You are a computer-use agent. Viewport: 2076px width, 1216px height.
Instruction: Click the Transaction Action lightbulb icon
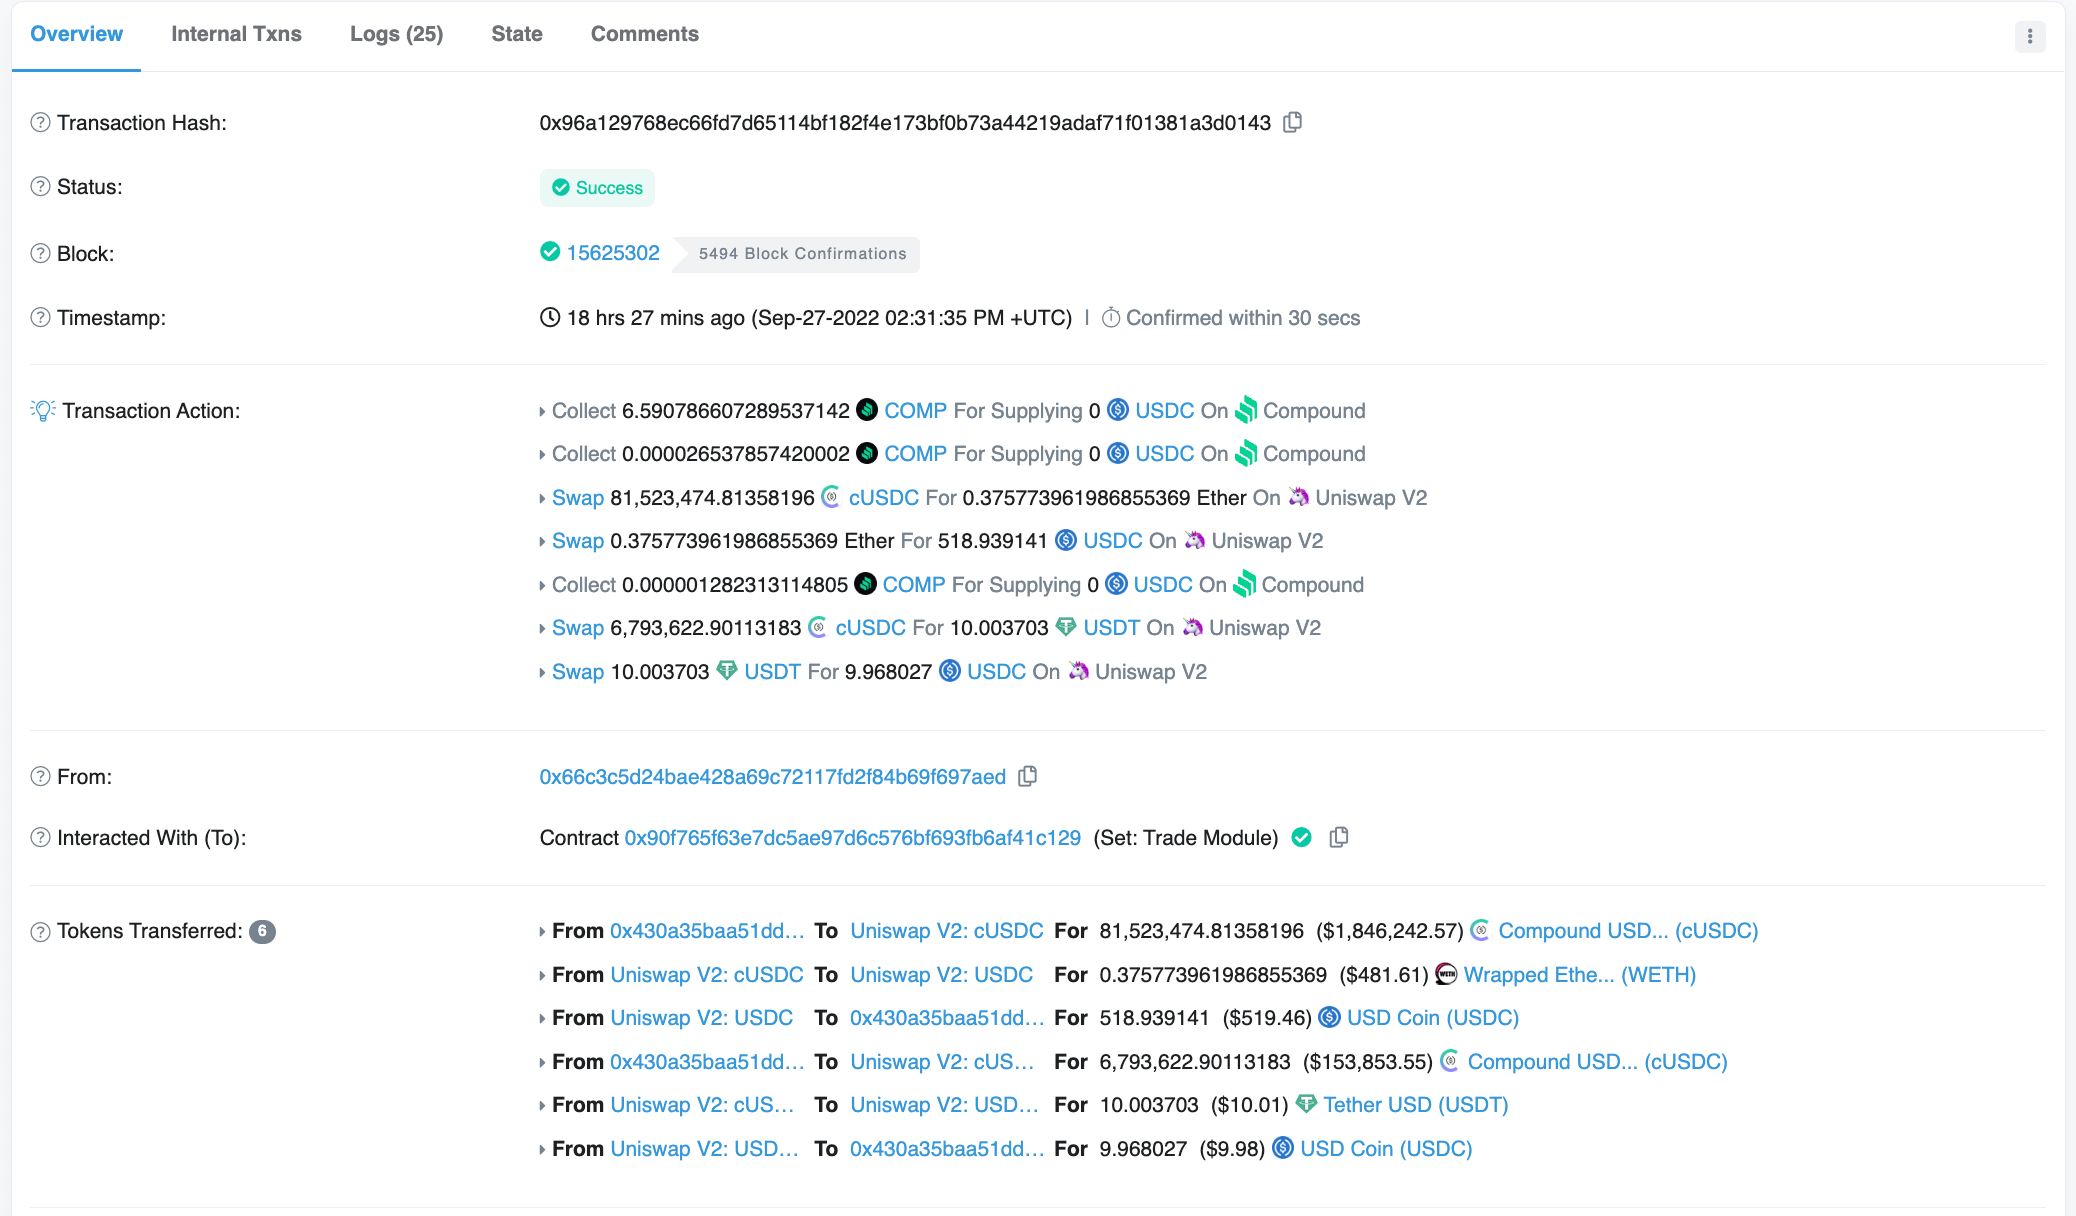point(43,410)
